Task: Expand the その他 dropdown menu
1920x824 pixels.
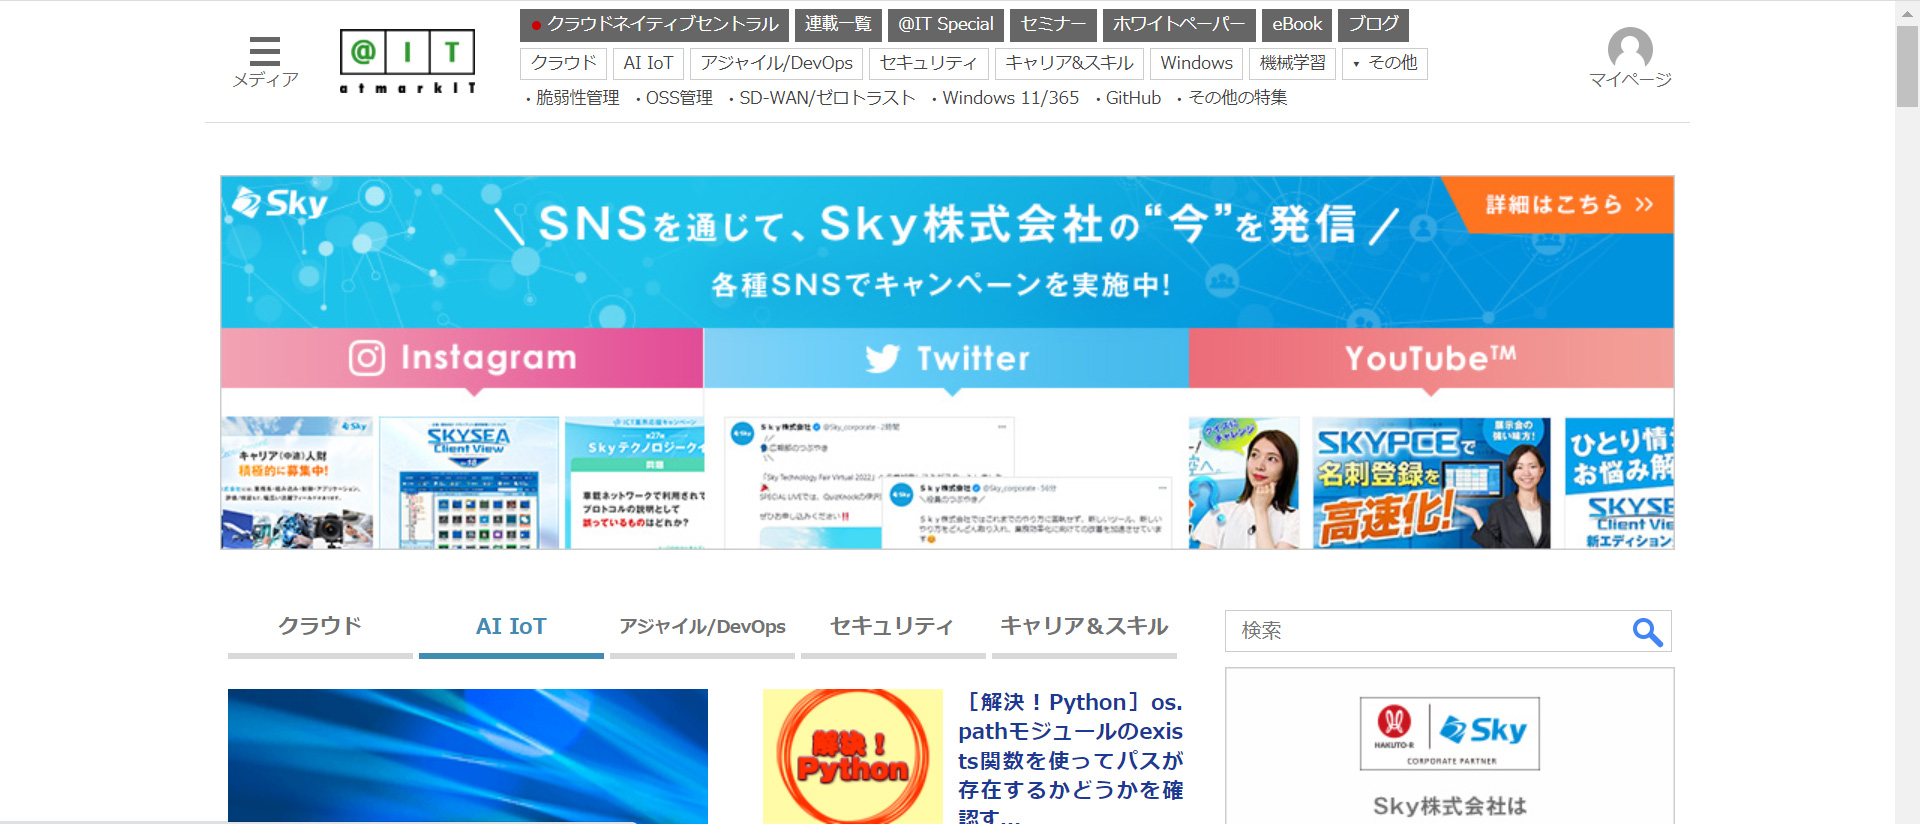Action: pyautogui.click(x=1384, y=63)
